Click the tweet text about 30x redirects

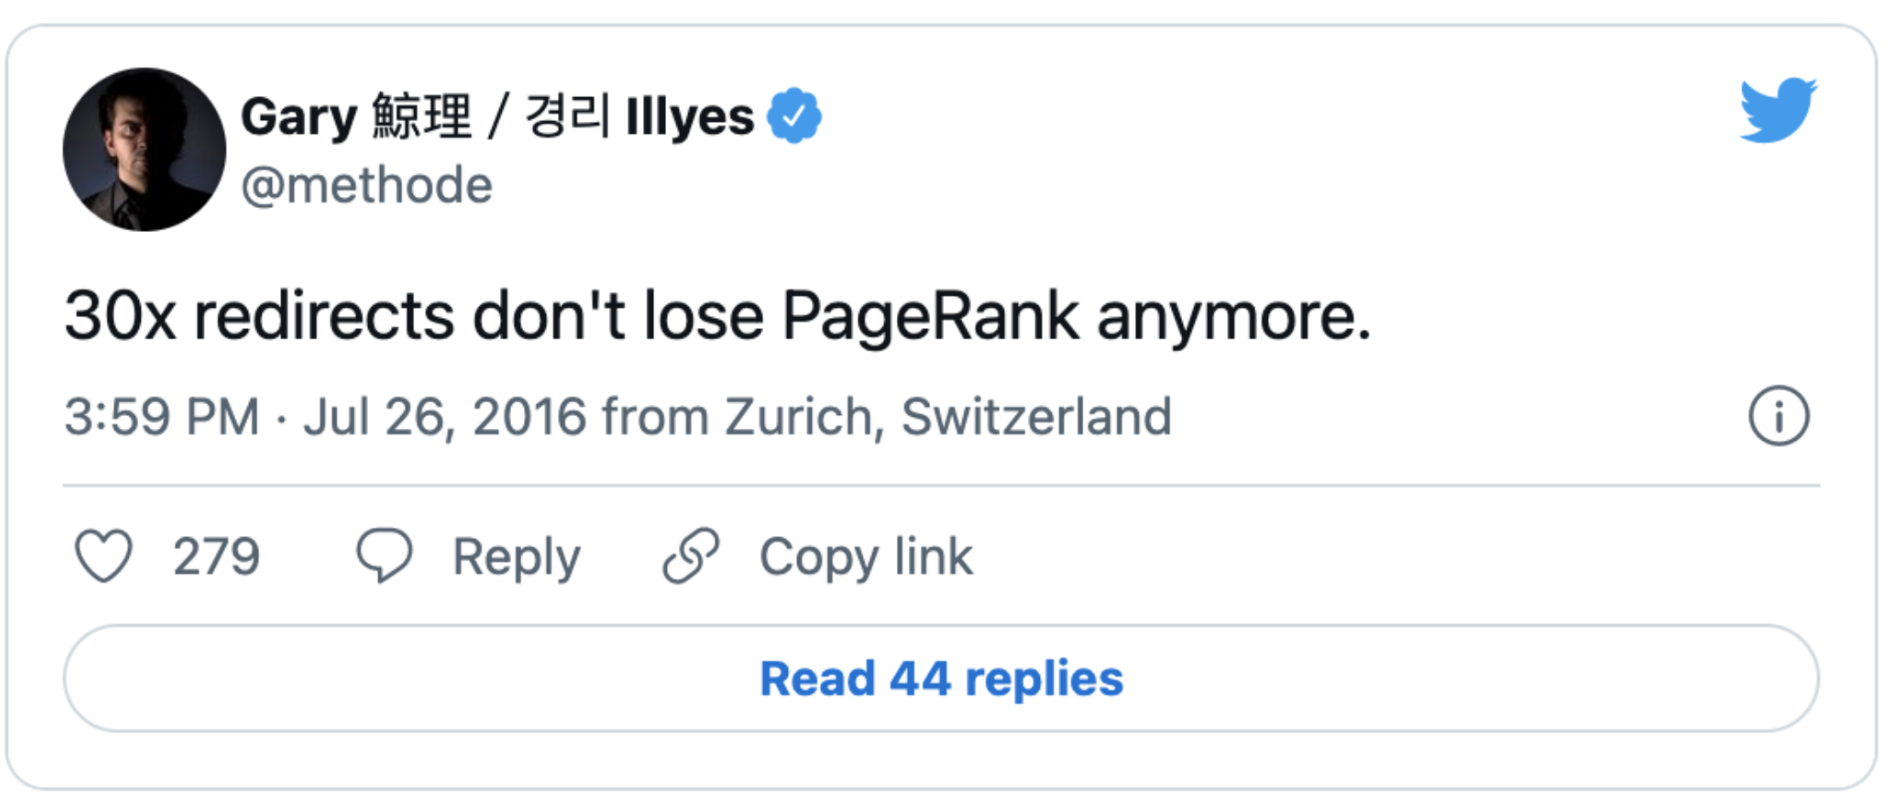717,317
